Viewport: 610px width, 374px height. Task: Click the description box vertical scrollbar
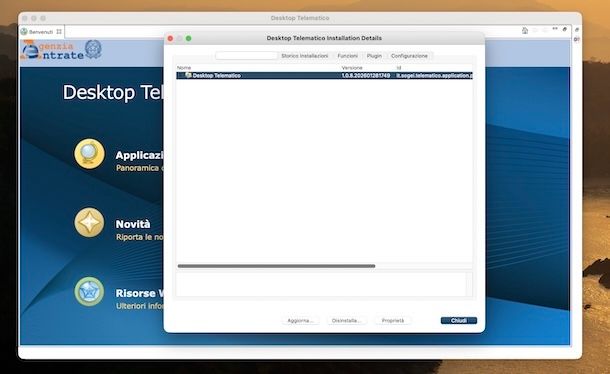470,284
